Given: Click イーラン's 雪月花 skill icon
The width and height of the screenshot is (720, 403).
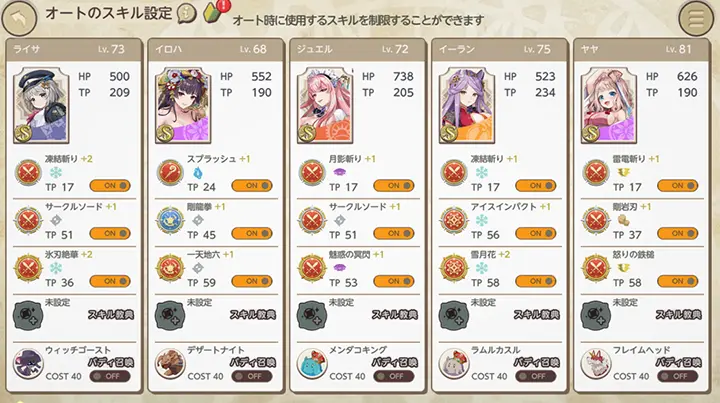Looking at the screenshot, I should click(x=454, y=268).
